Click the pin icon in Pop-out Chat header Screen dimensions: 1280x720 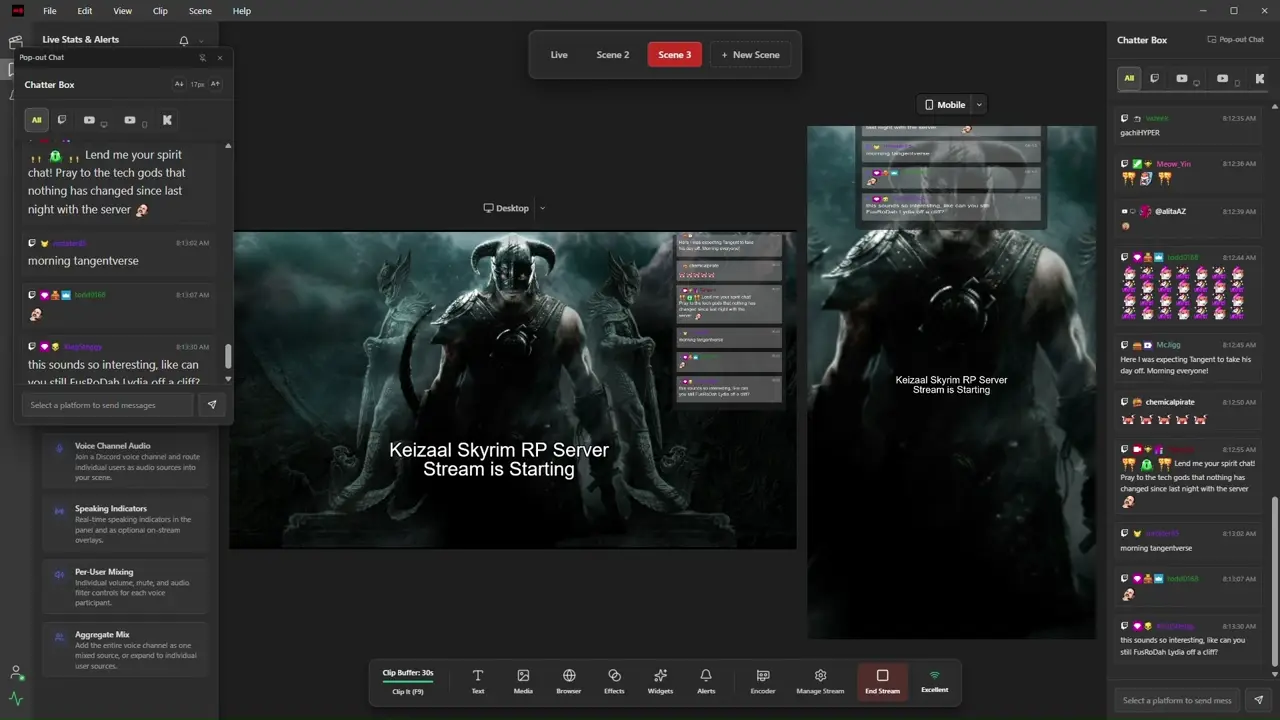(203, 58)
